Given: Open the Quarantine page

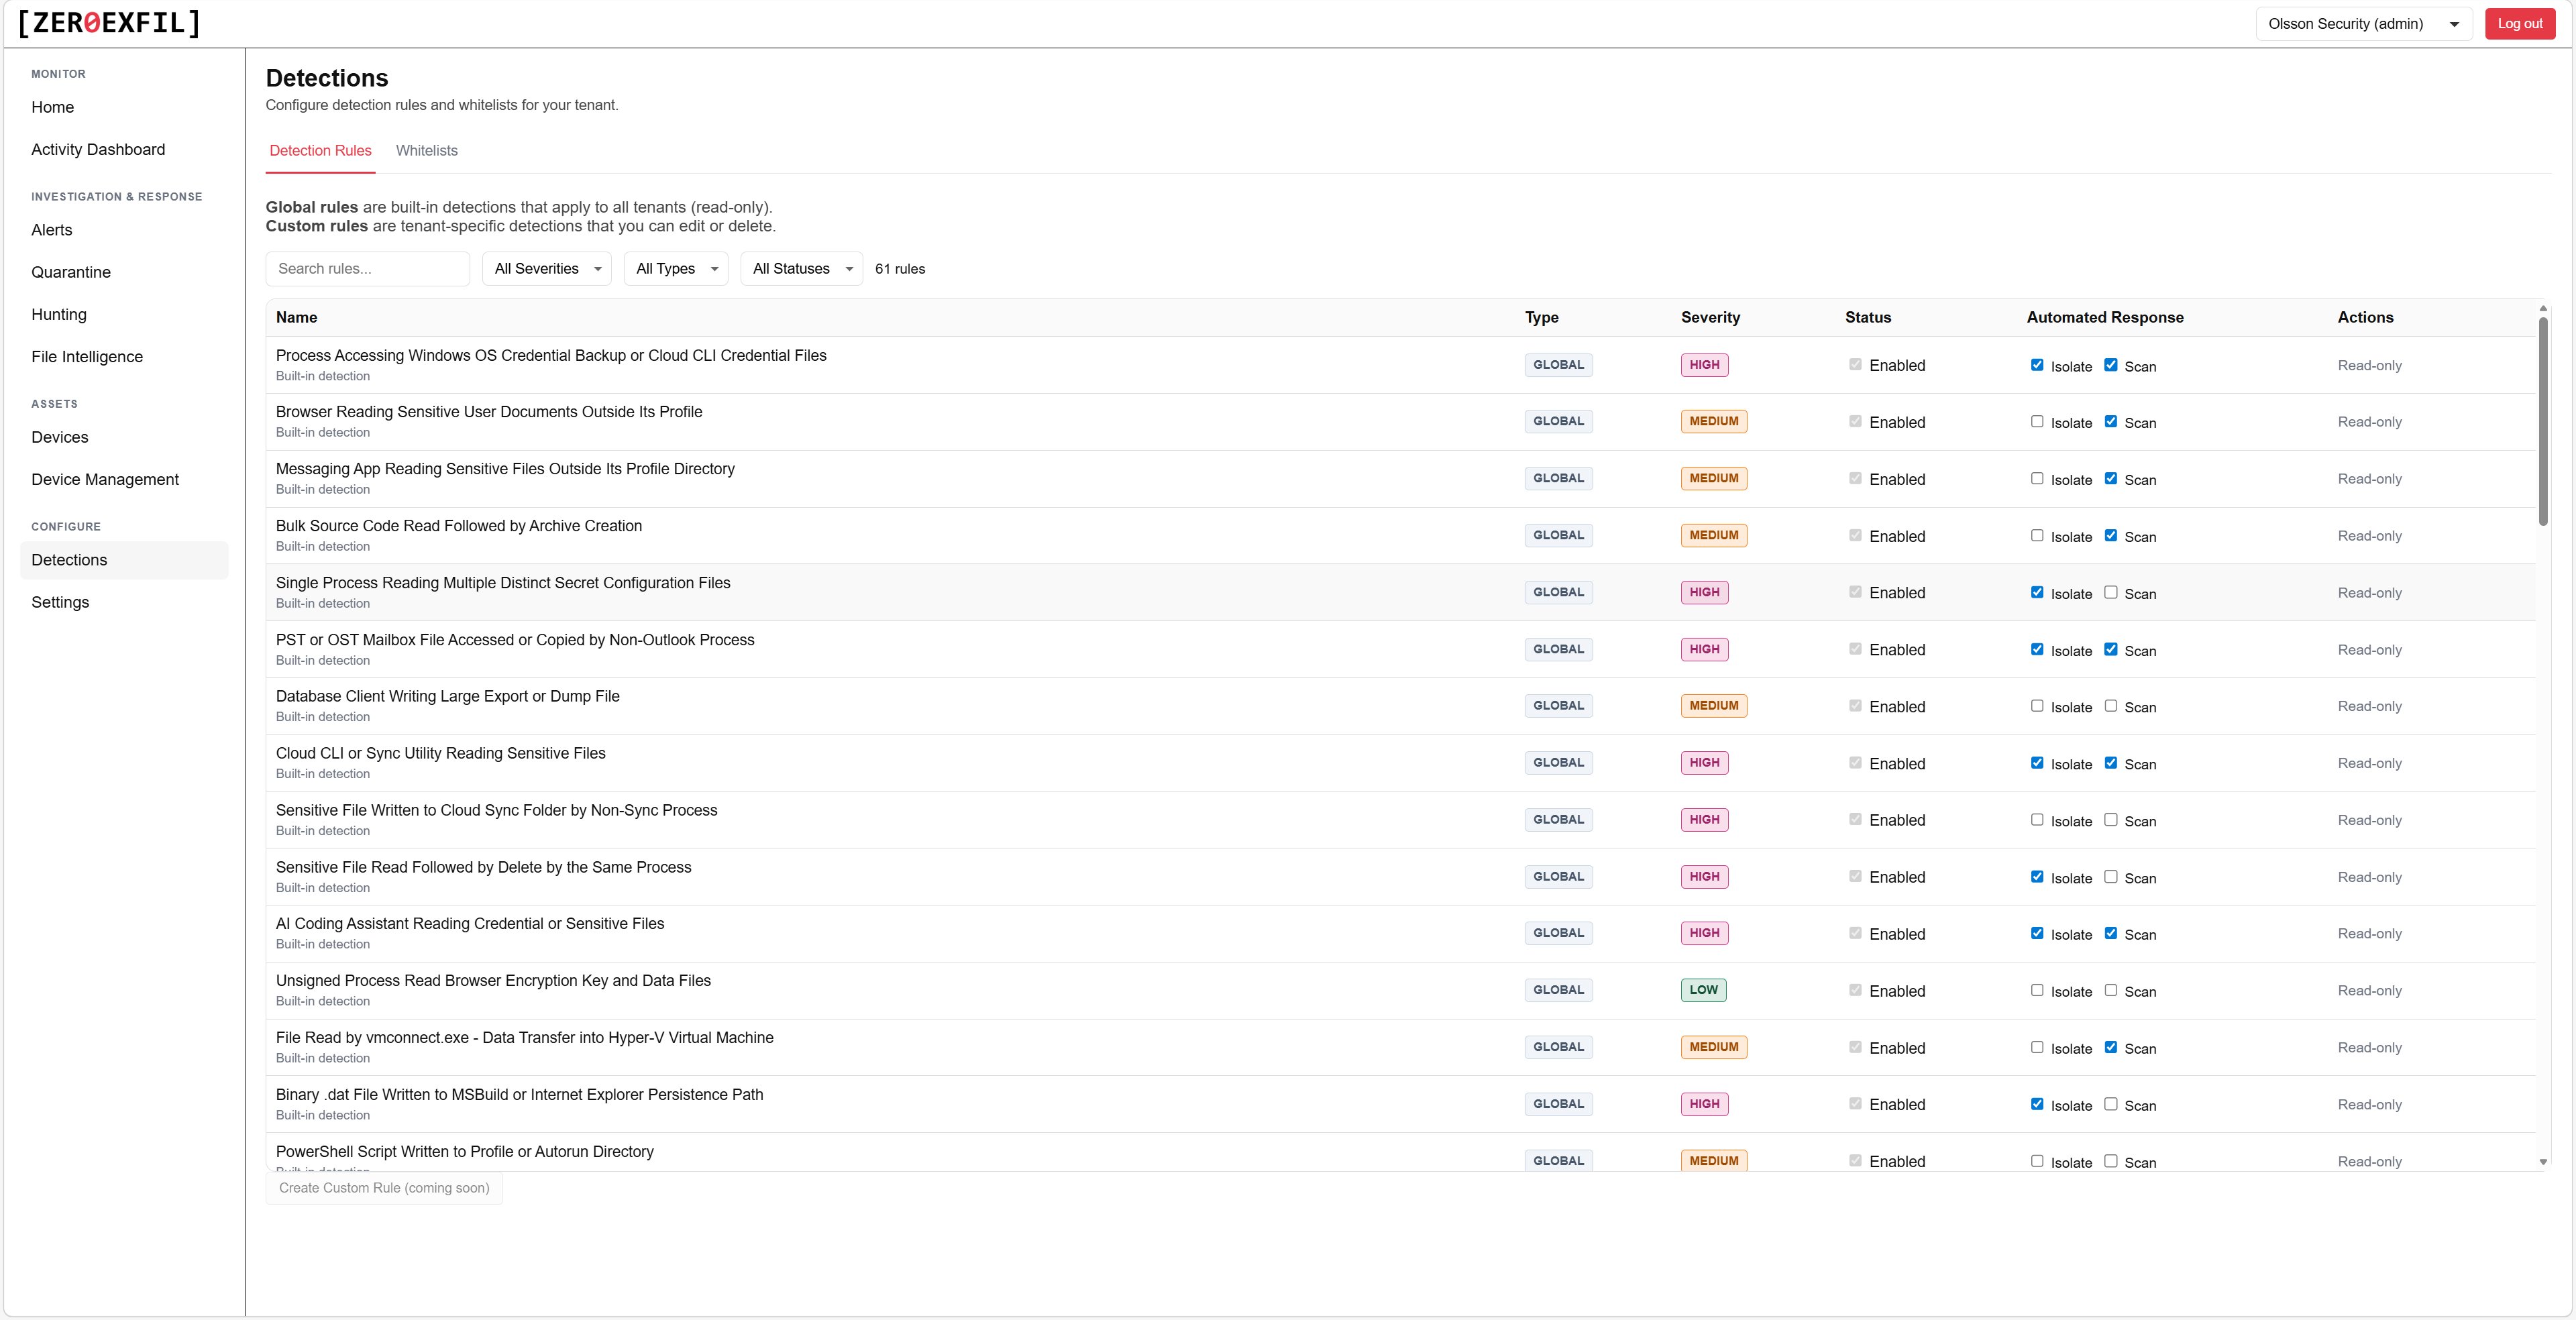Looking at the screenshot, I should pyautogui.click(x=71, y=271).
